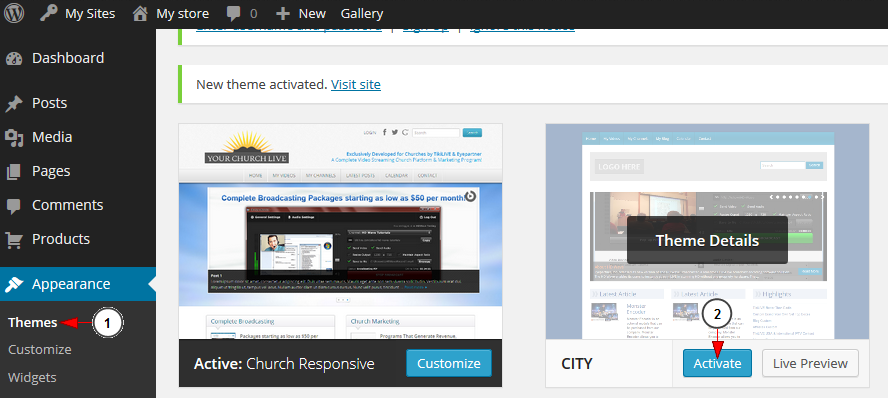
Task: Click the My store home icon
Action: click(x=140, y=13)
